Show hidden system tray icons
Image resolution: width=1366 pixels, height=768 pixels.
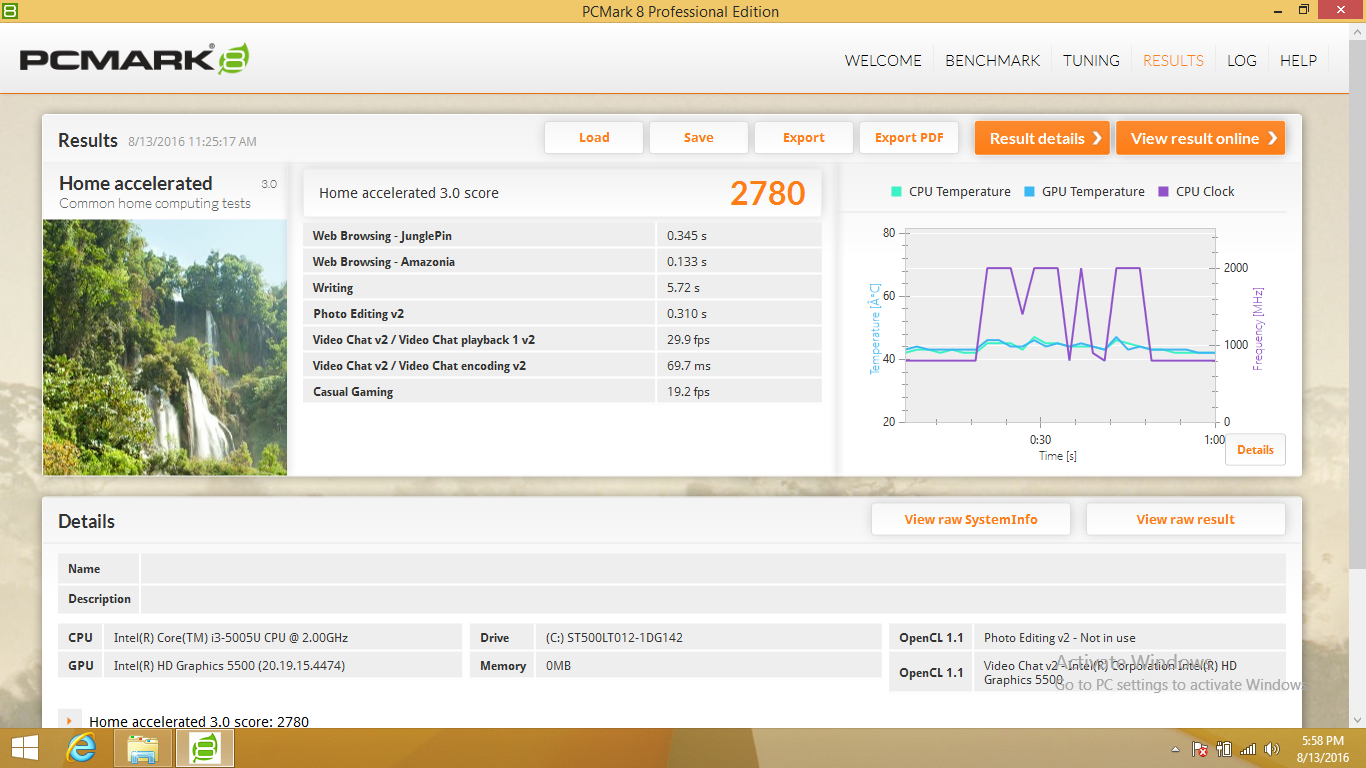tap(1176, 749)
